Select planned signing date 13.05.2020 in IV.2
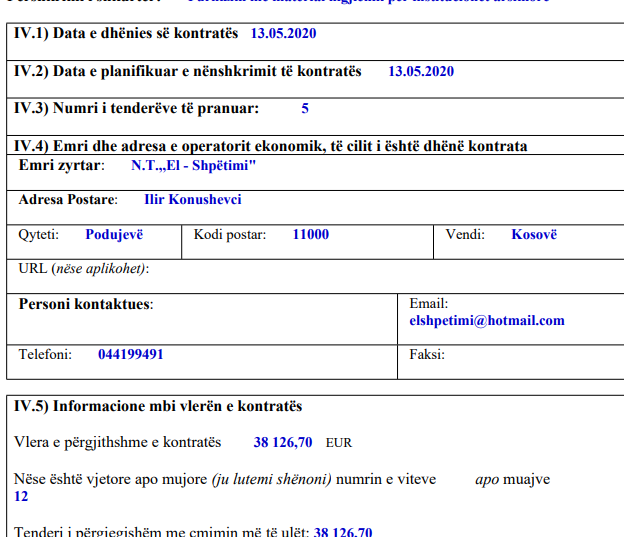Screen dimensions: 624x537 click(421, 71)
